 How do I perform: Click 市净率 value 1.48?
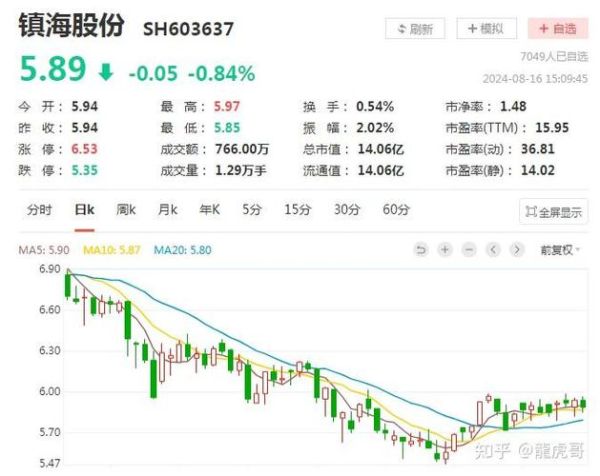(x=513, y=106)
